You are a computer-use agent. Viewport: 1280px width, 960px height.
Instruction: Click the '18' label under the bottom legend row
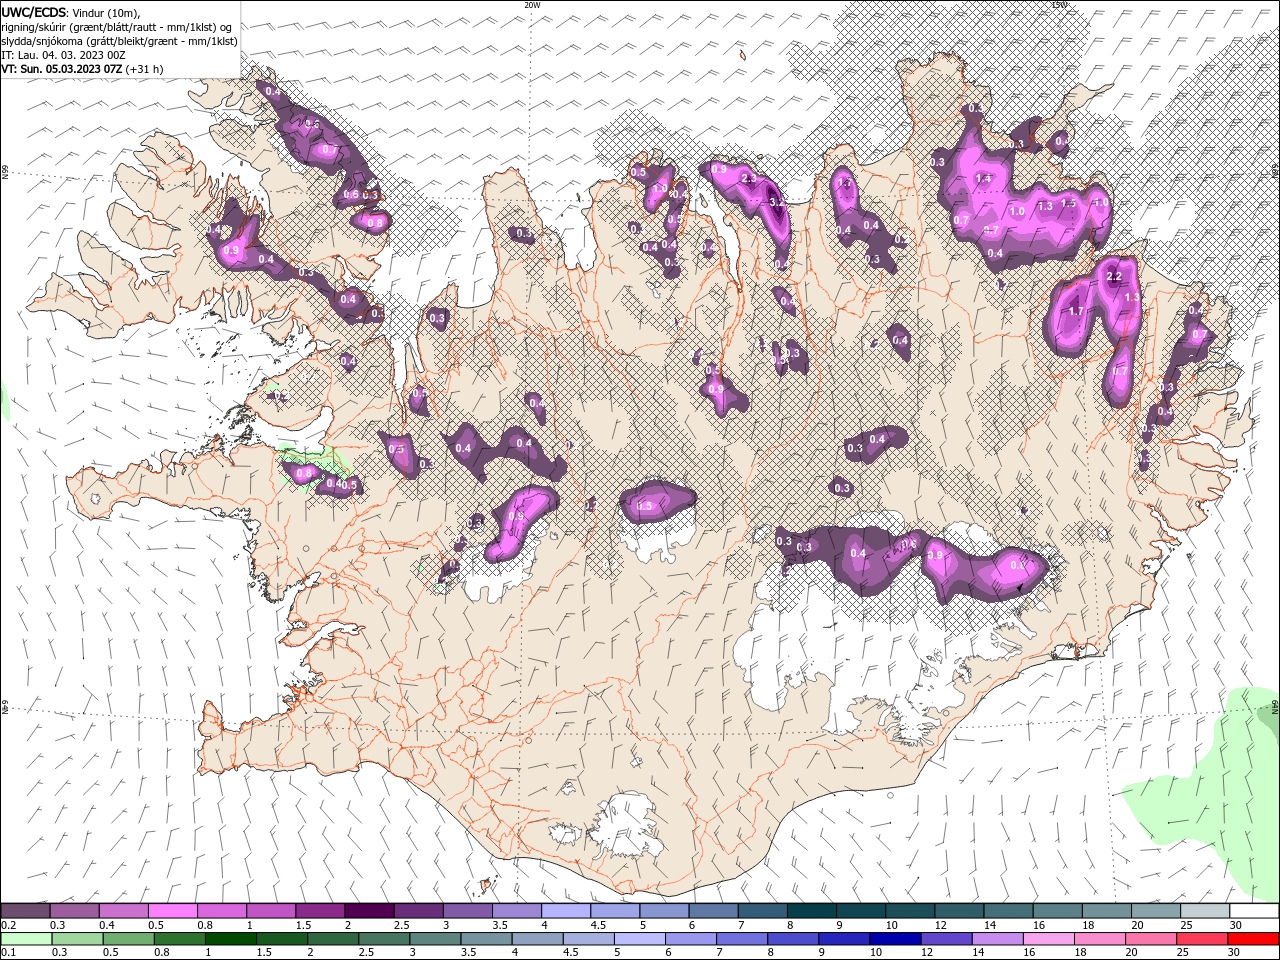pyautogui.click(x=1080, y=953)
